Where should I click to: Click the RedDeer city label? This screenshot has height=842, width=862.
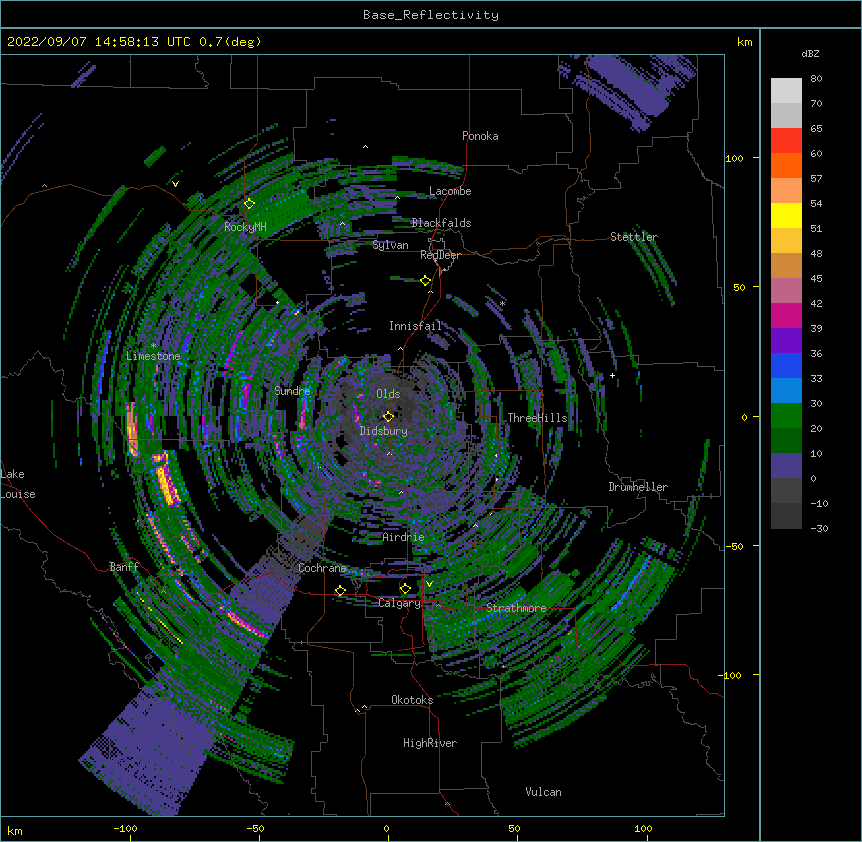pyautogui.click(x=440, y=255)
